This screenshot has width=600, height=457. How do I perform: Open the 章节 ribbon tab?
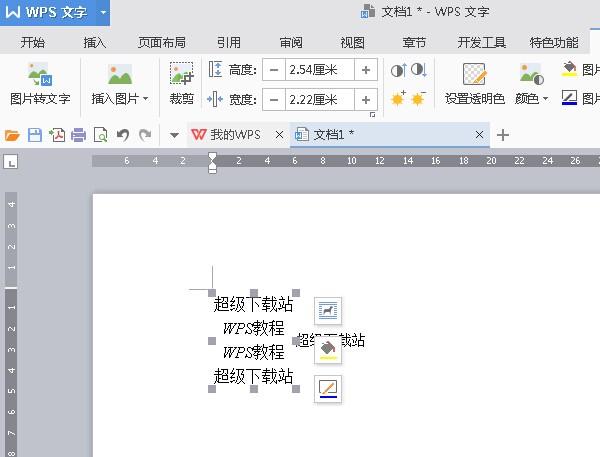pos(414,42)
